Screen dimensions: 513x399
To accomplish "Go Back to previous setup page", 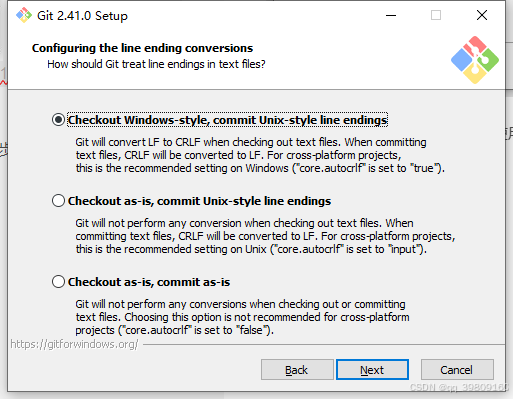I will [297, 370].
